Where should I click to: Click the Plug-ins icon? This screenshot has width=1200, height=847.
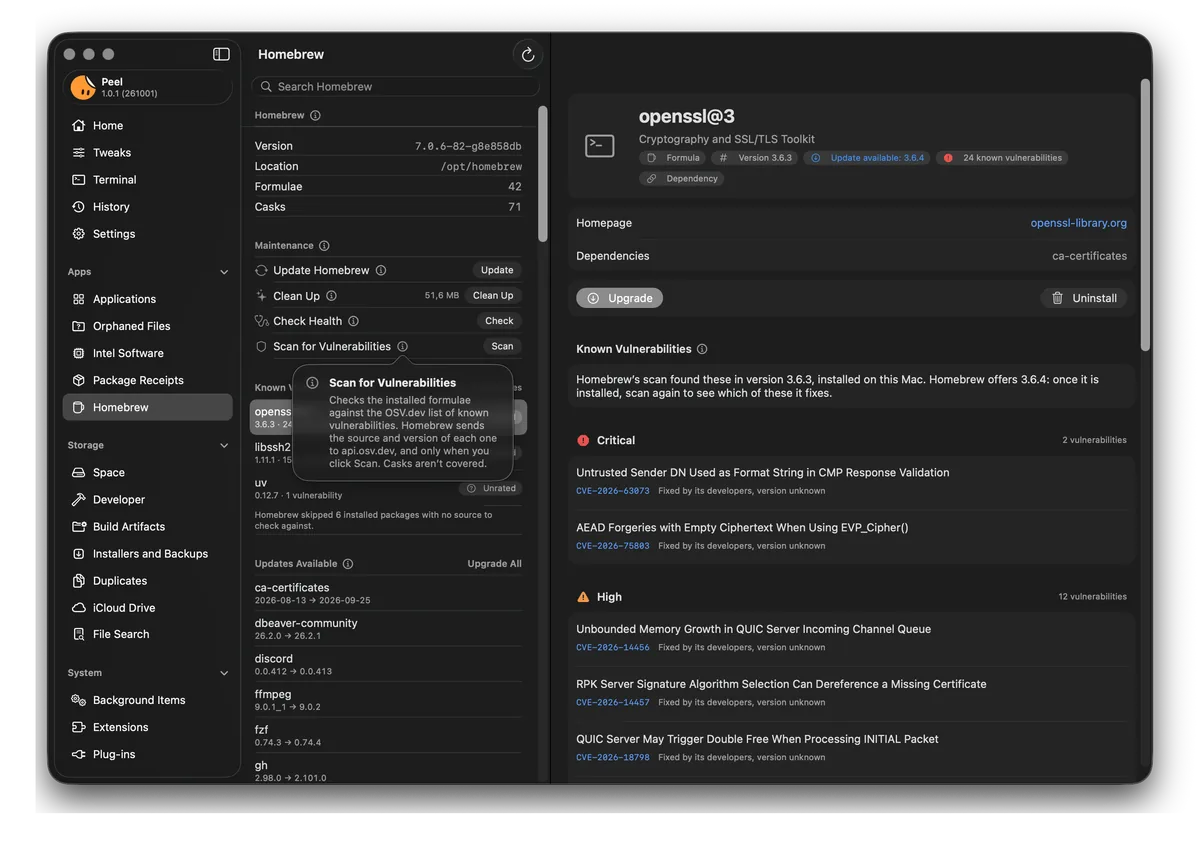(x=79, y=754)
